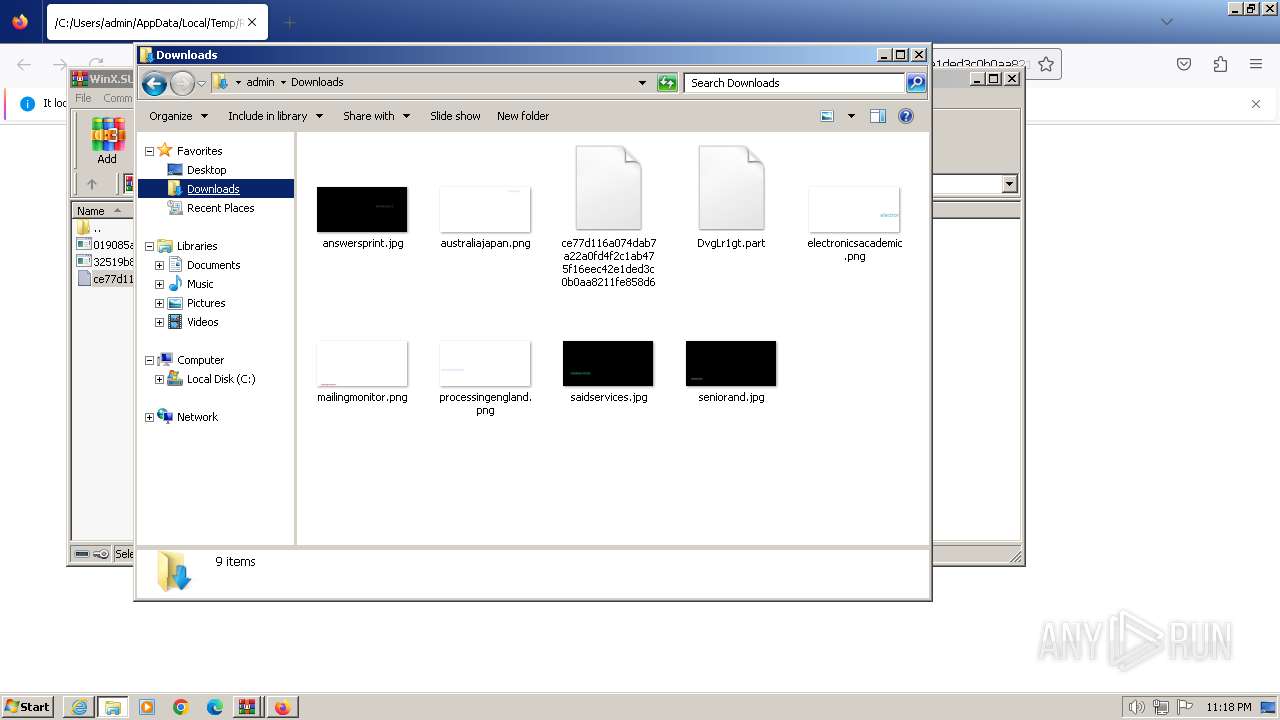This screenshot has width=1280, height=720.
Task: Click admin in the address breadcrumb
Action: coord(260,83)
